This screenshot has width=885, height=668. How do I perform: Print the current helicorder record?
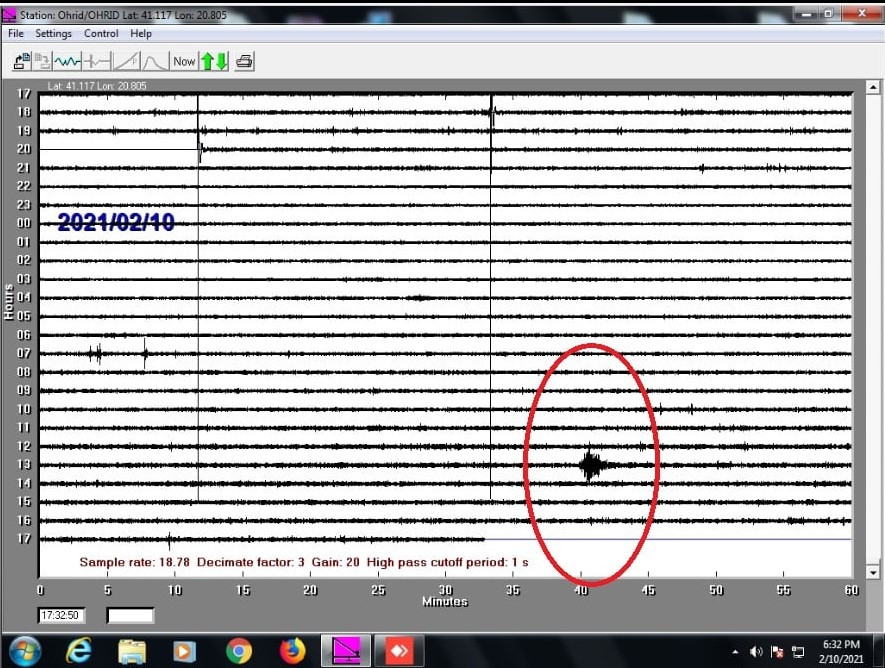click(243, 61)
